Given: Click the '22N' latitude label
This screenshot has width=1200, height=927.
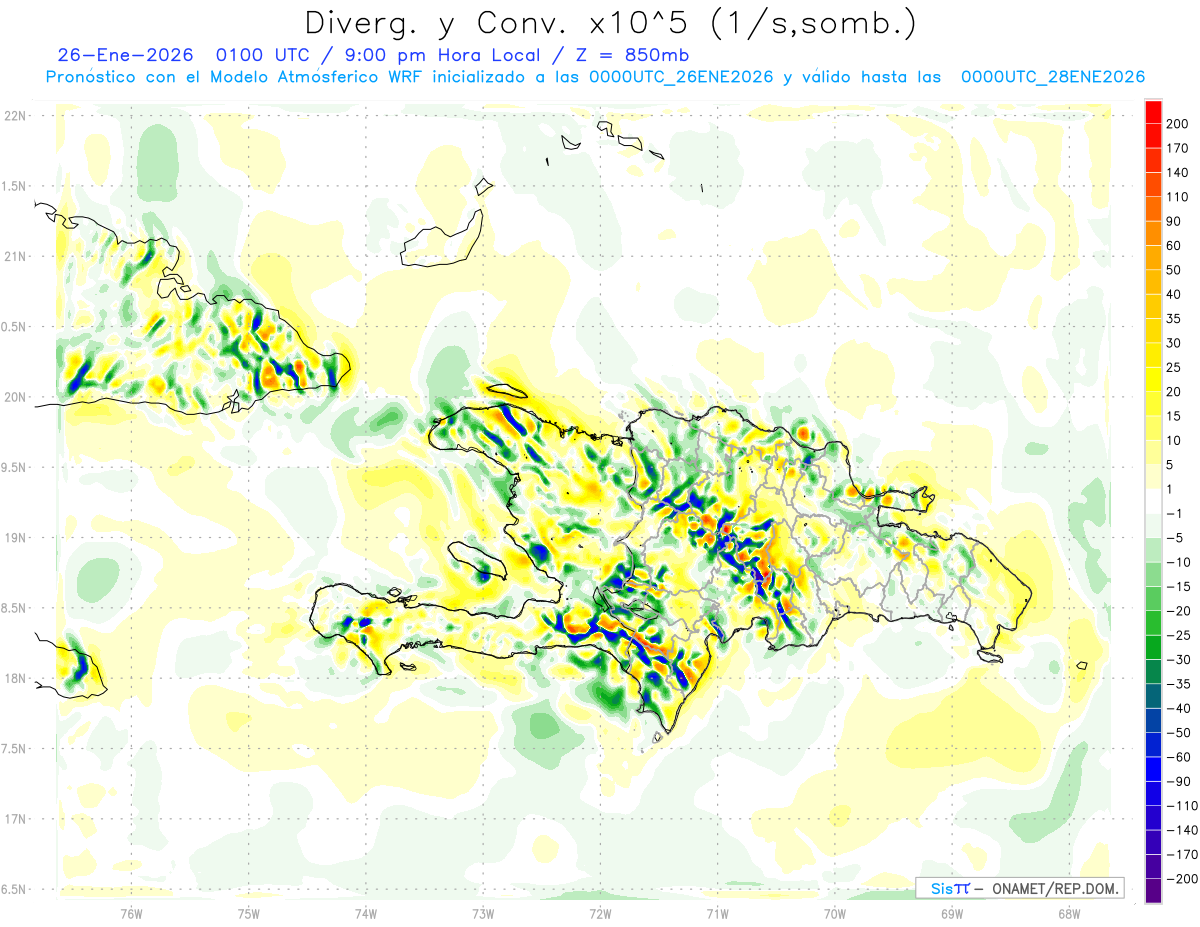Looking at the screenshot, I should tap(16, 116).
